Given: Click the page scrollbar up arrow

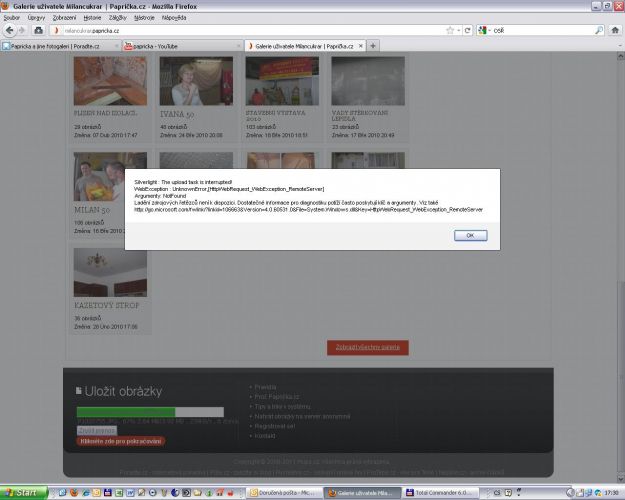Looking at the screenshot, I should [621, 56].
